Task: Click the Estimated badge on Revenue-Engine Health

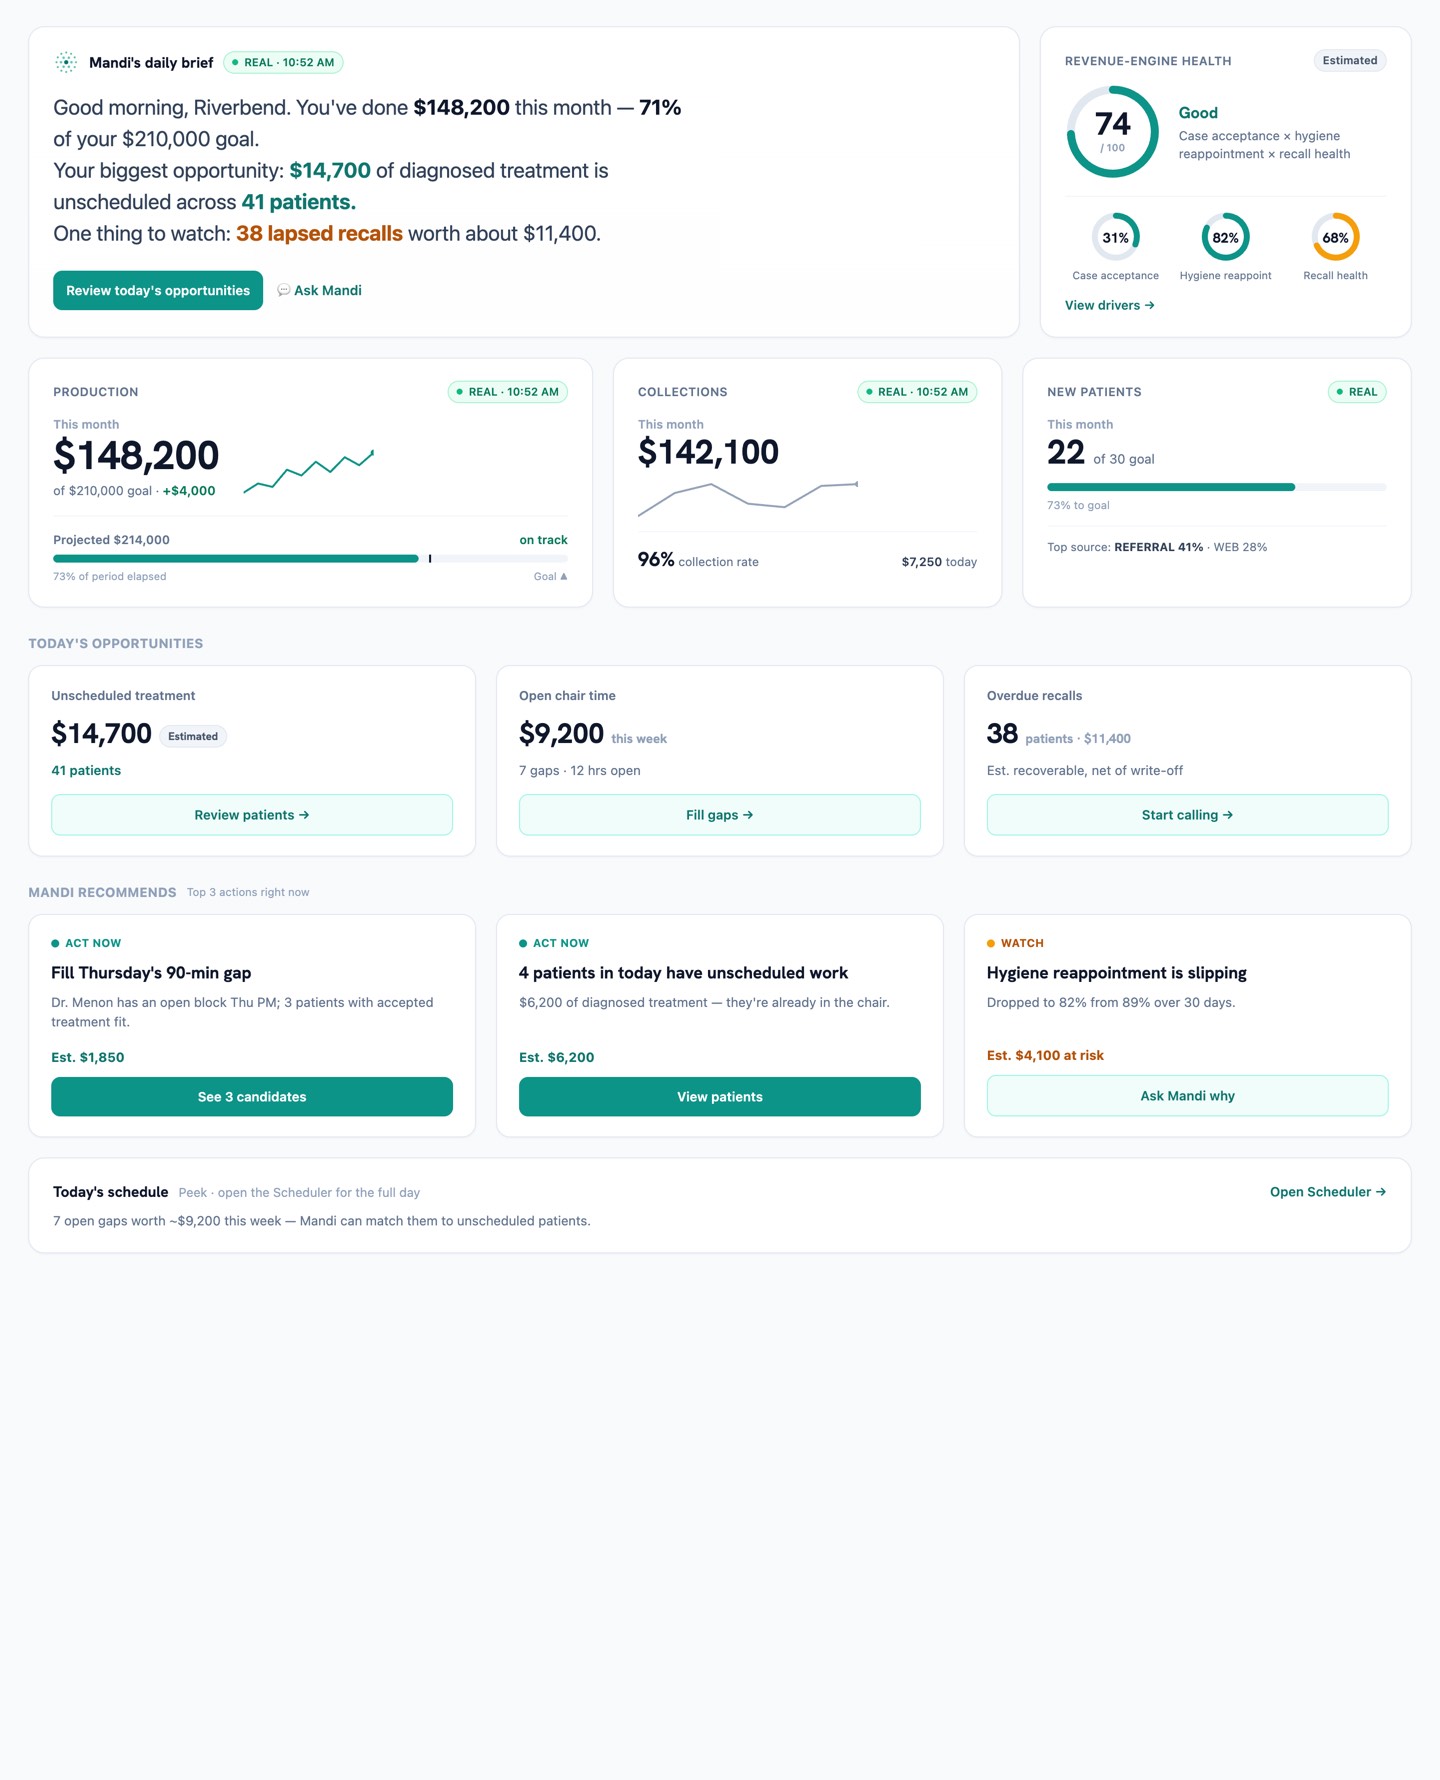Action: (1349, 61)
